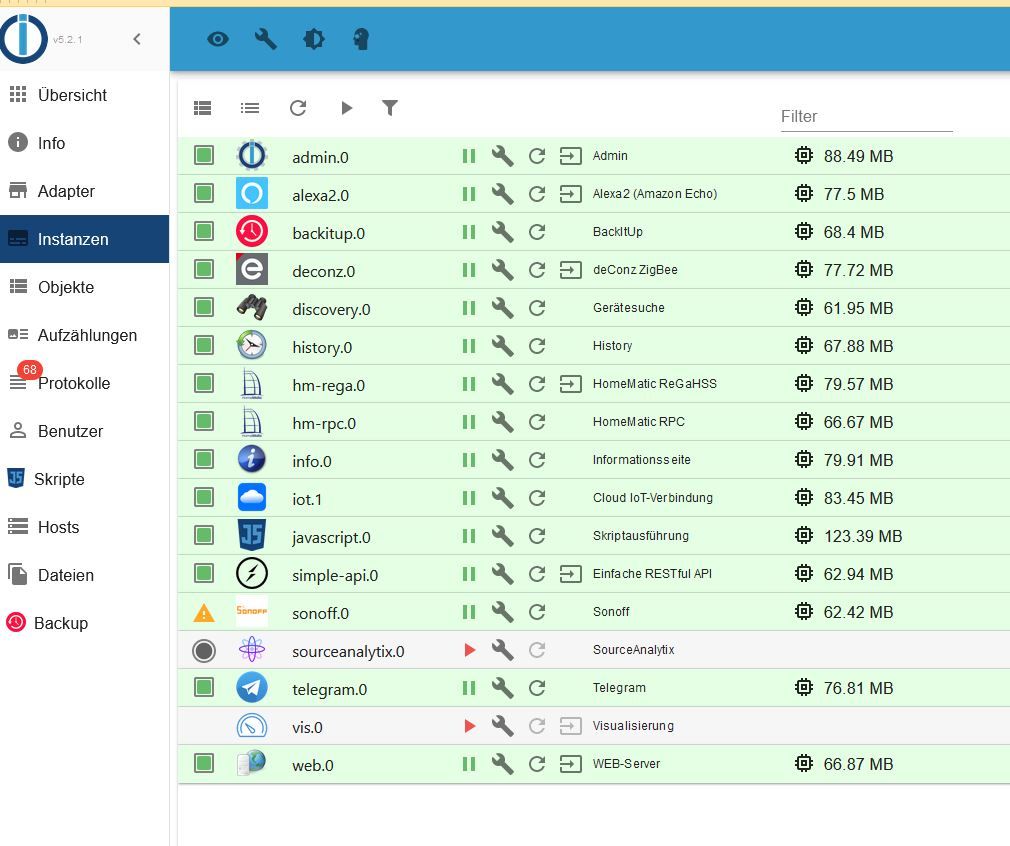1010x846 pixels.
Task: Click the eye icon in top bar
Action: point(218,39)
